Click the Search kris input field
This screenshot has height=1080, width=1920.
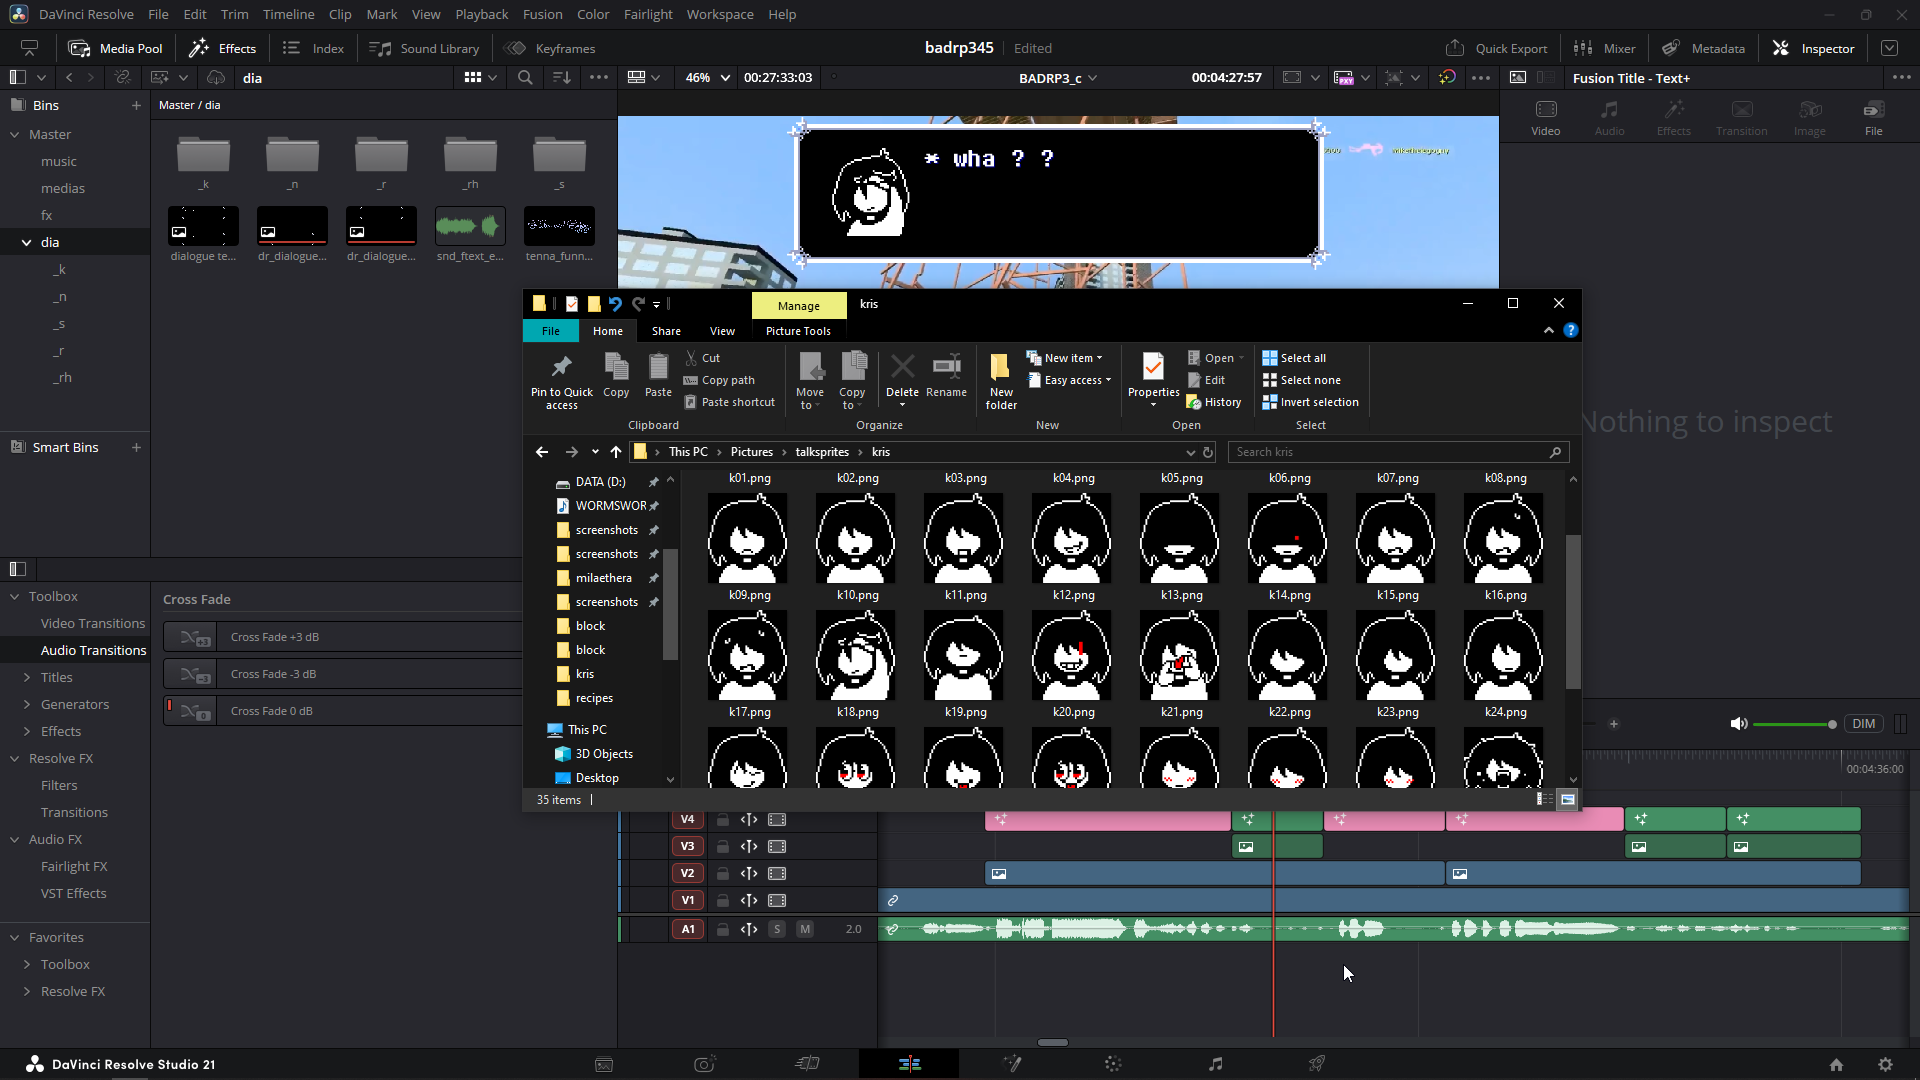tap(1398, 452)
